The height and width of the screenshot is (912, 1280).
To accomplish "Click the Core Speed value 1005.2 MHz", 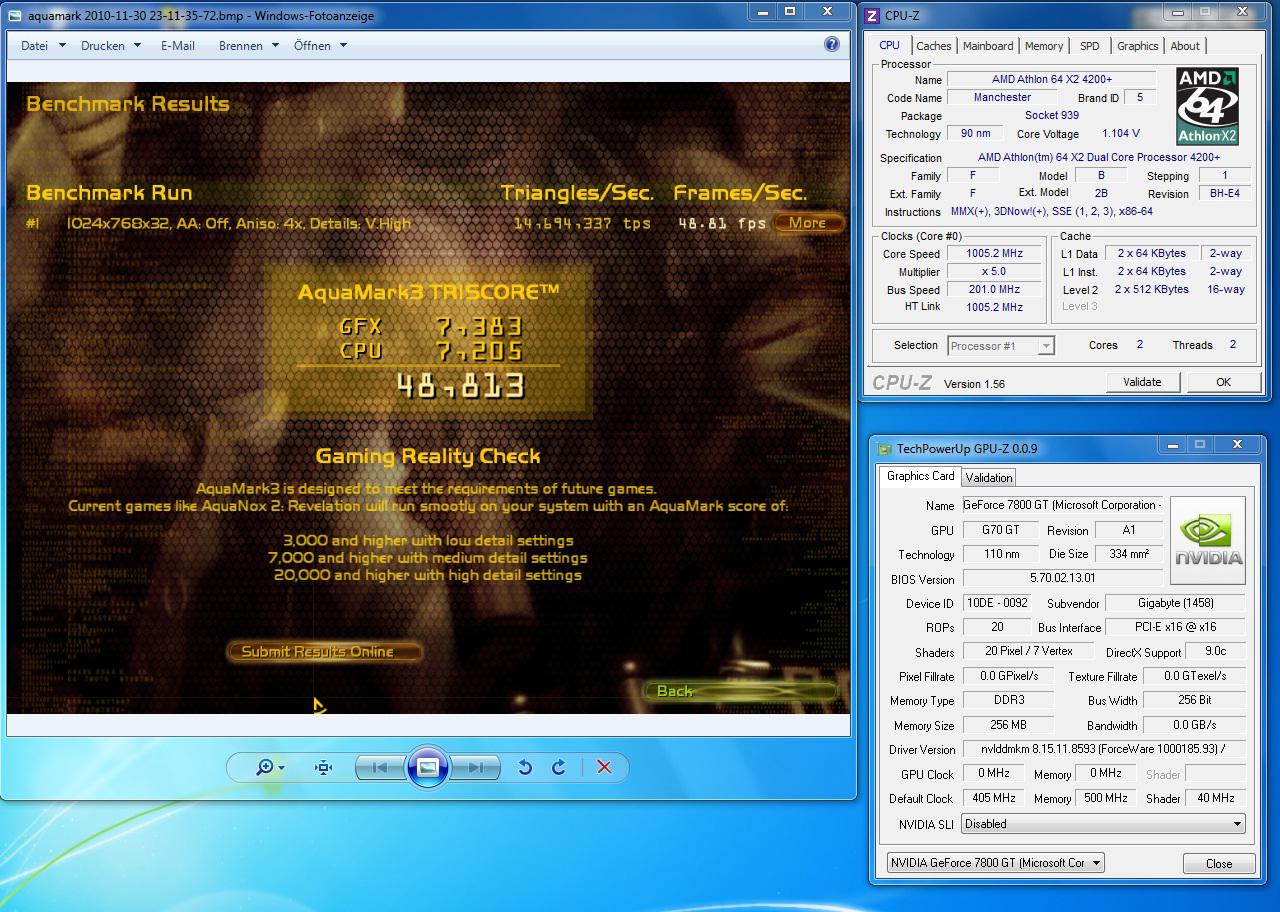I will [994, 254].
